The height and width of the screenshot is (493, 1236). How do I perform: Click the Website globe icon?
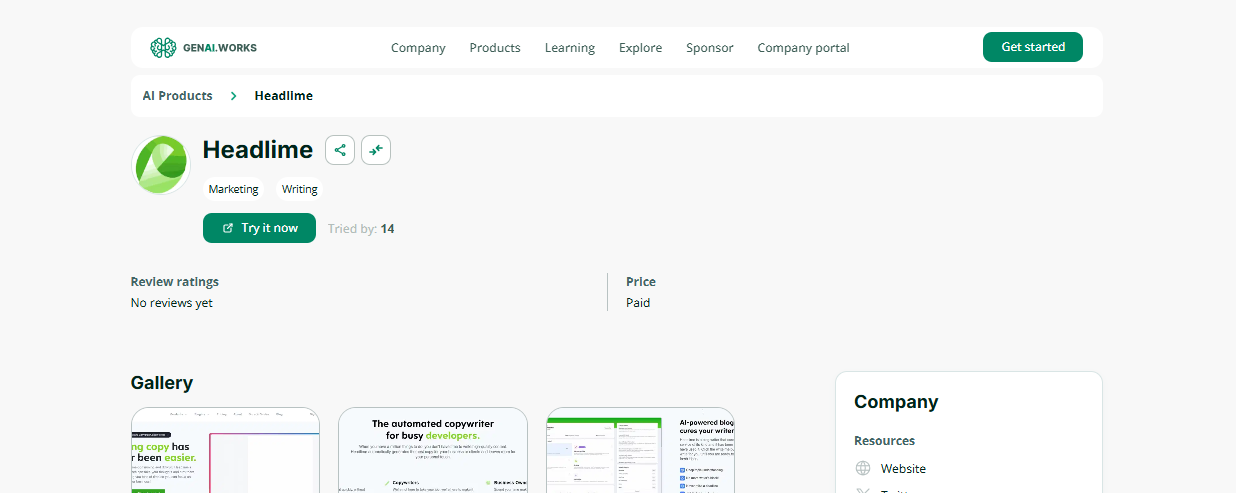coord(863,469)
